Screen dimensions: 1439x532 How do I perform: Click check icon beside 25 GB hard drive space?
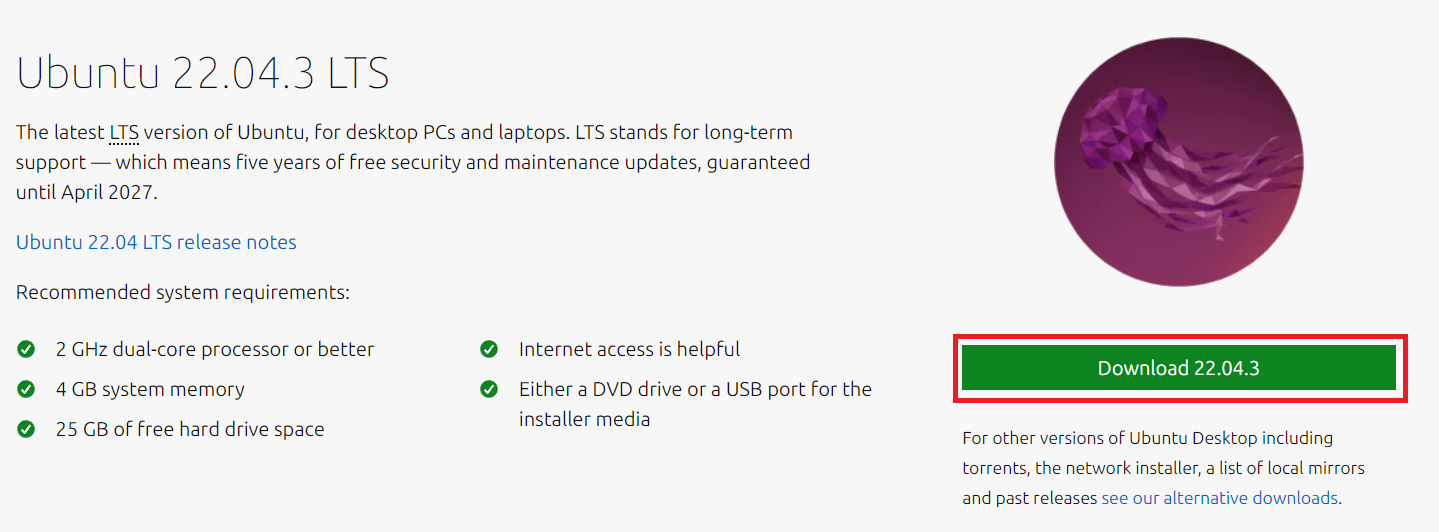(26, 430)
